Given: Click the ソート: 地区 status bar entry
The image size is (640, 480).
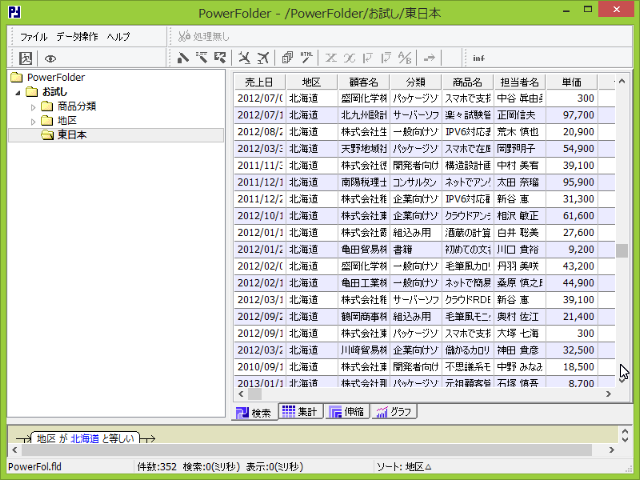Looking at the screenshot, I should (x=404, y=467).
